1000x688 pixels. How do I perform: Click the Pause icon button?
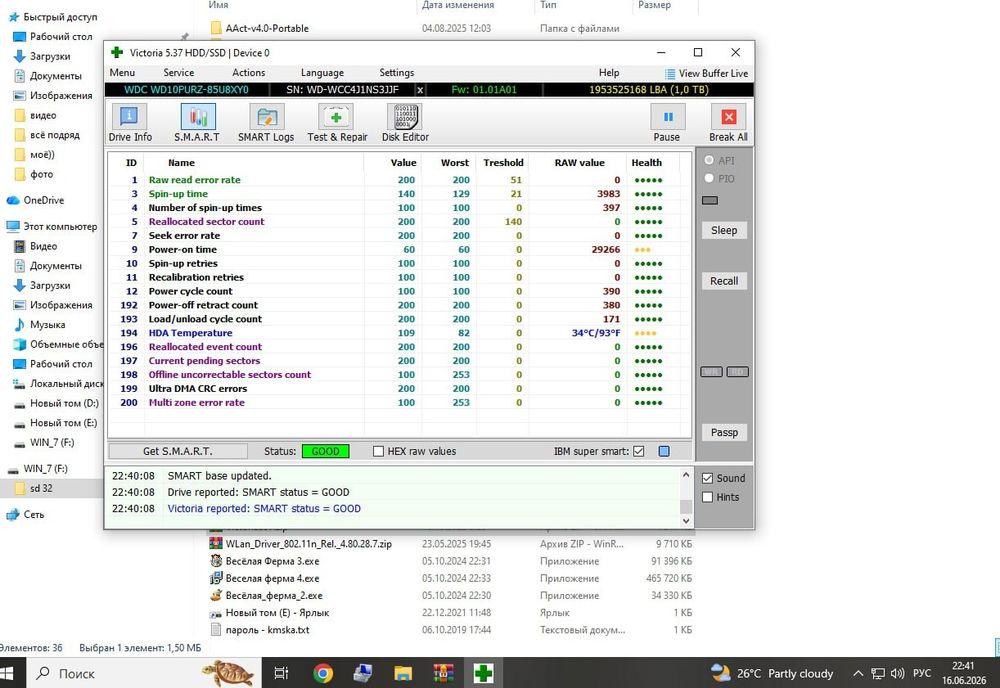click(668, 117)
